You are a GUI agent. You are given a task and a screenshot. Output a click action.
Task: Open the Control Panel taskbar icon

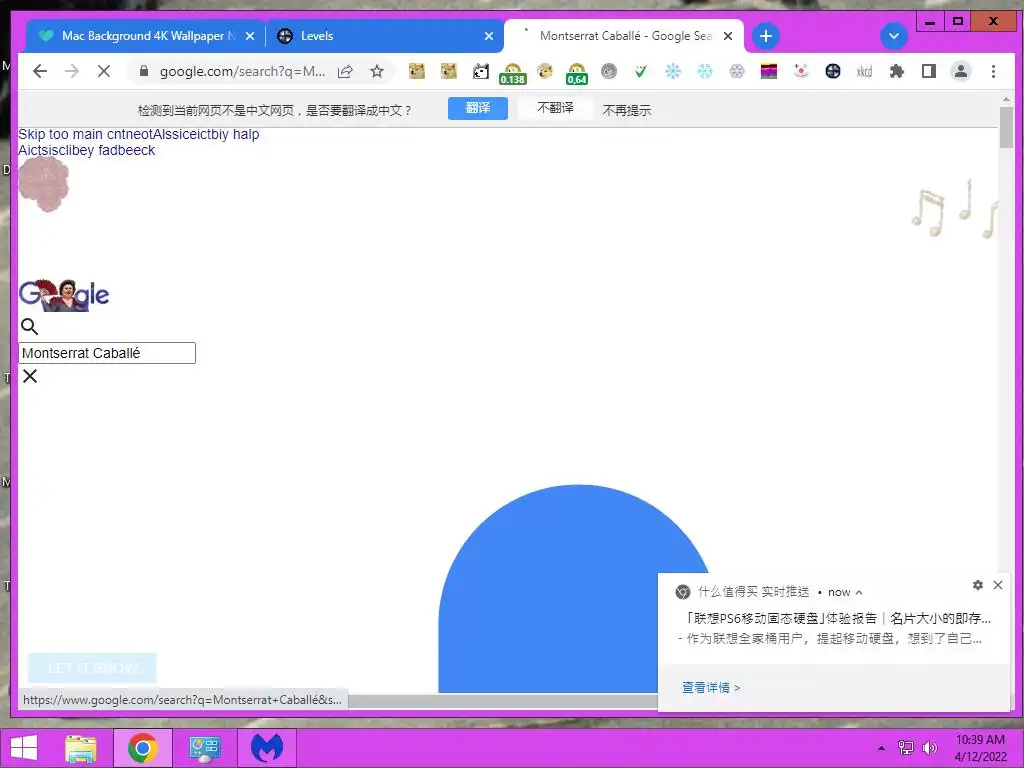click(204, 748)
